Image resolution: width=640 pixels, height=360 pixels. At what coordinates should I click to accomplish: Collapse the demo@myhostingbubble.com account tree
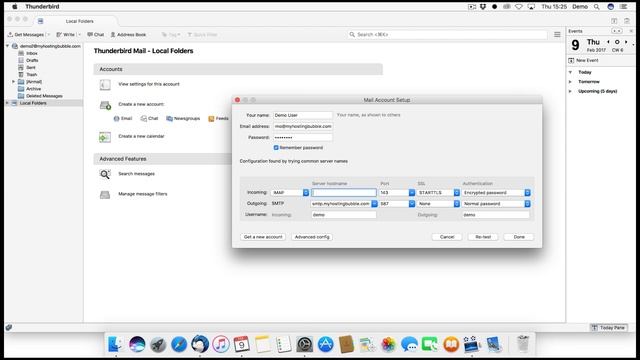pyautogui.click(x=8, y=46)
